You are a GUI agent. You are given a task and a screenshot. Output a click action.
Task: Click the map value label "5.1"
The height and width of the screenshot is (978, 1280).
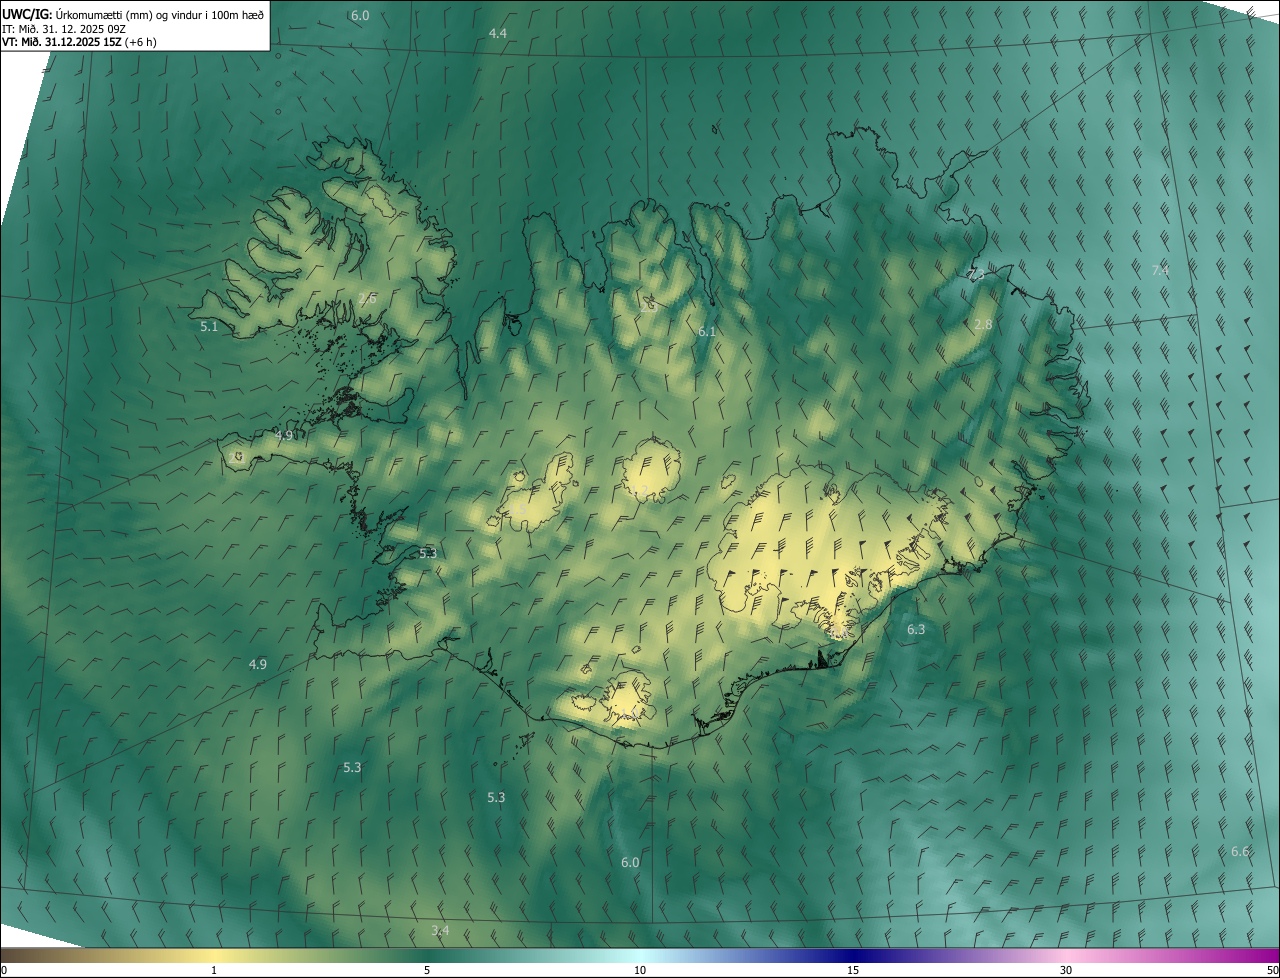(209, 326)
